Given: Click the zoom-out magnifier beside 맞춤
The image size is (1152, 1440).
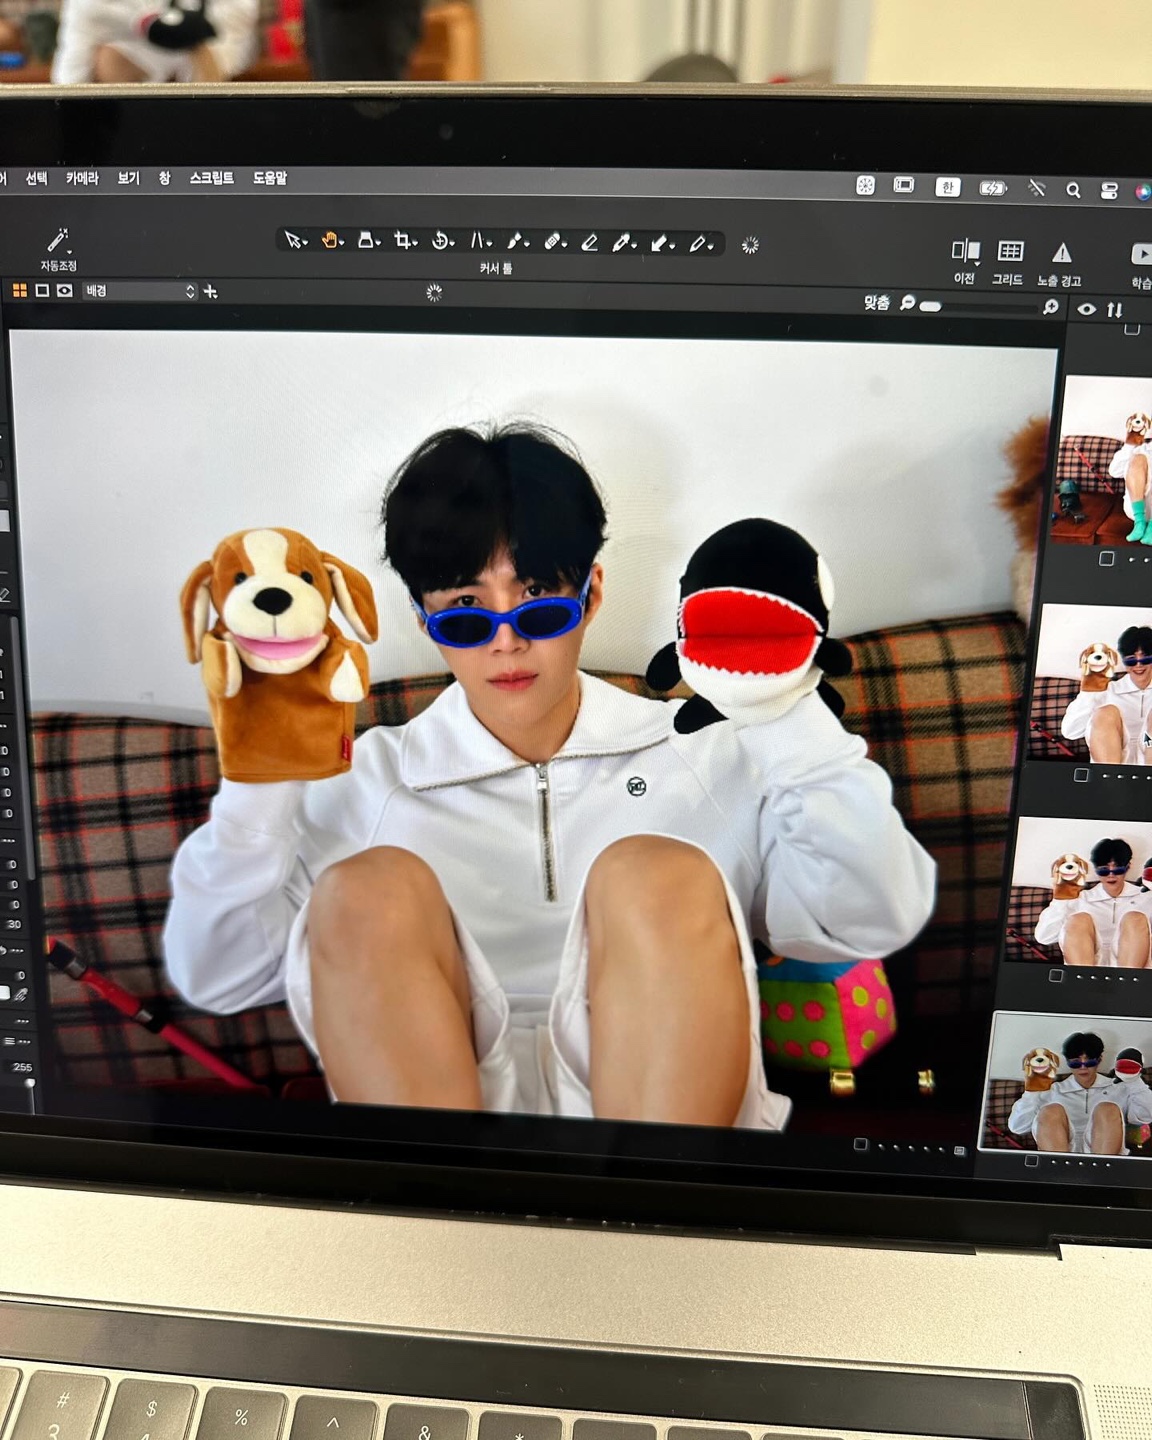Looking at the screenshot, I should coord(907,303).
